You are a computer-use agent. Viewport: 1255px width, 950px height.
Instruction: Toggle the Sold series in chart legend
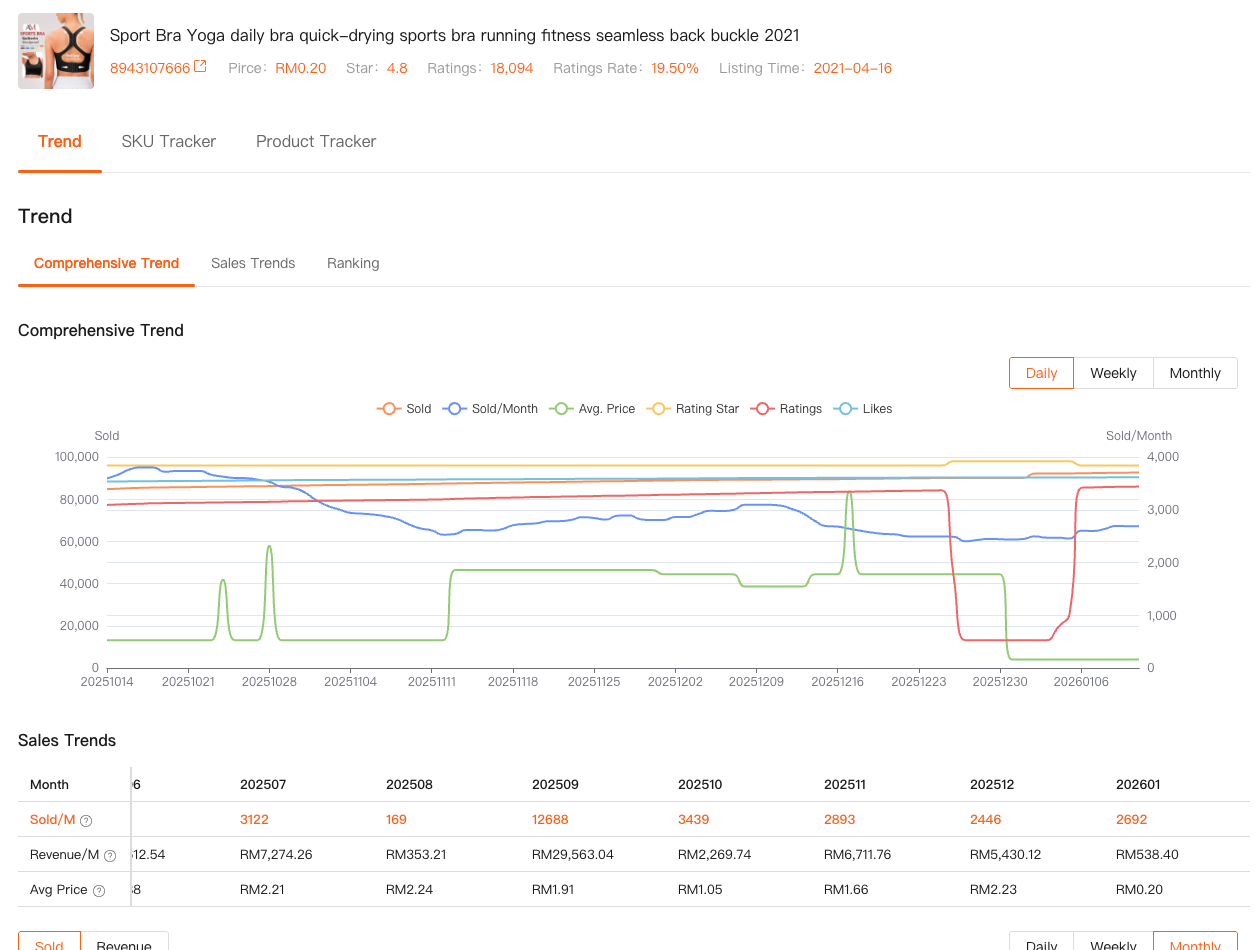click(404, 409)
